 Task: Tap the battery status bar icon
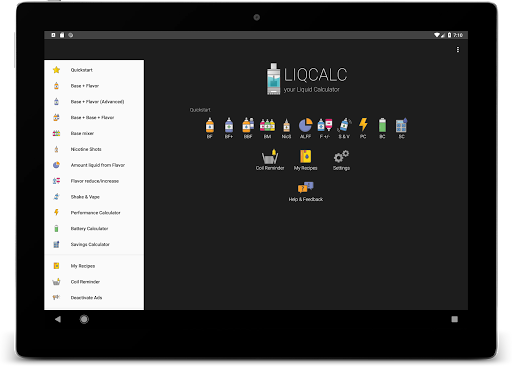point(449,35)
